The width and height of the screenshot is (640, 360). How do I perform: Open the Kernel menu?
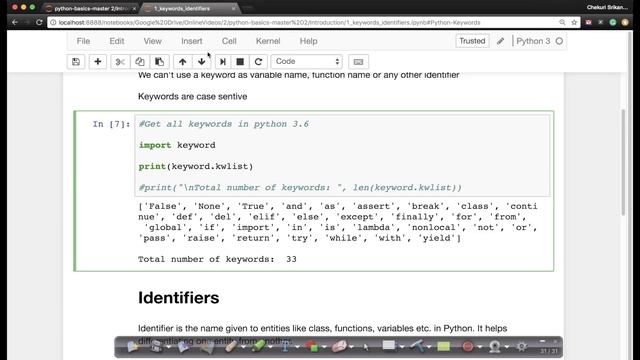[268, 41]
